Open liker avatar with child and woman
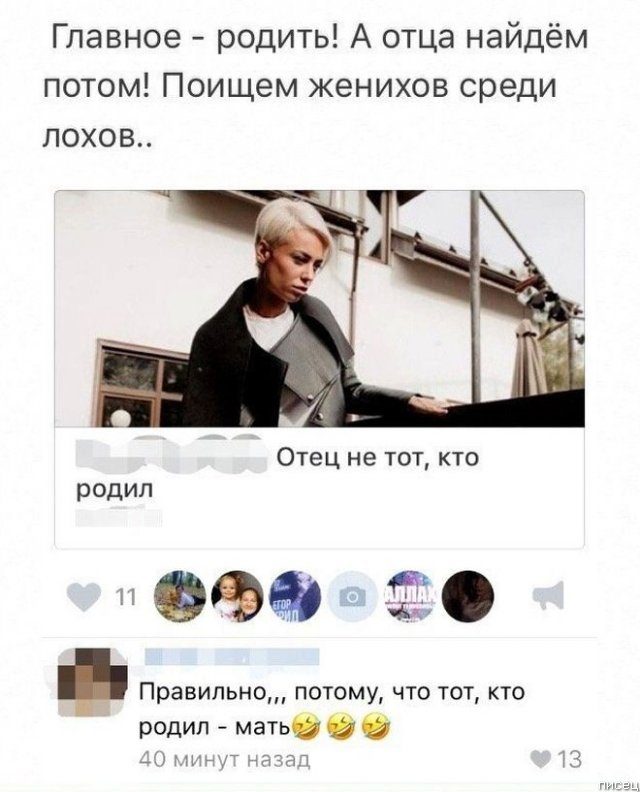The height and width of the screenshot is (792, 640). (237, 597)
